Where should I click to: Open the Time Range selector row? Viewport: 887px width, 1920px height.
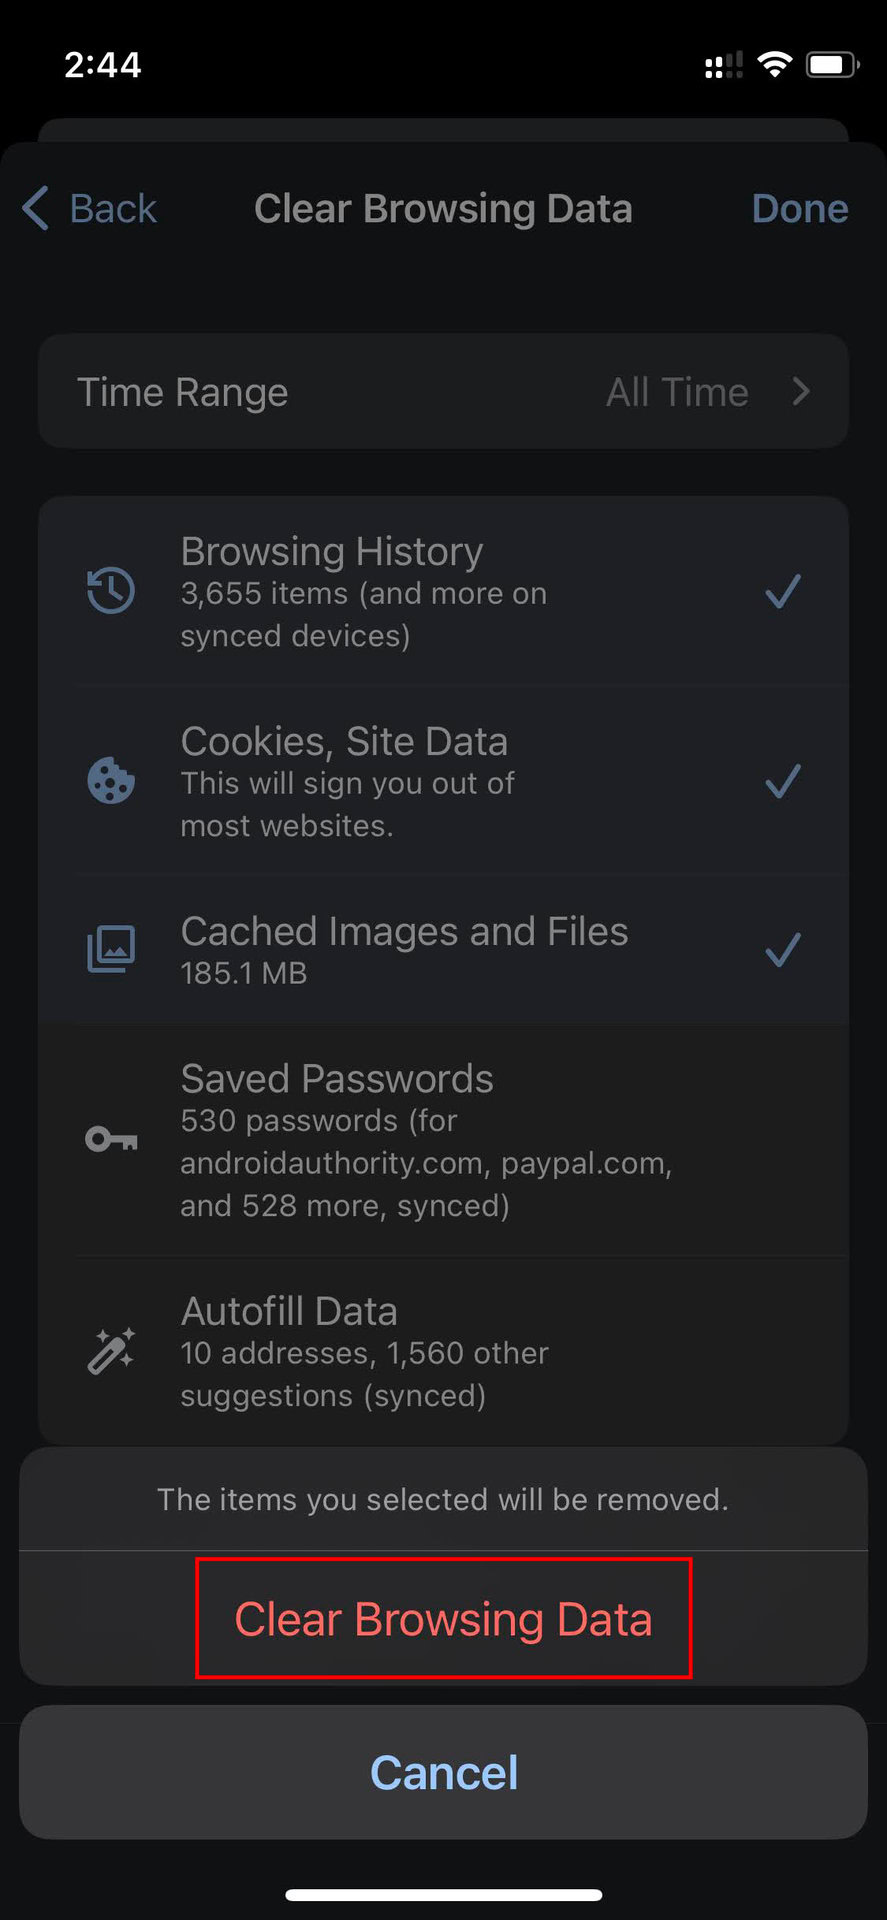(x=443, y=392)
